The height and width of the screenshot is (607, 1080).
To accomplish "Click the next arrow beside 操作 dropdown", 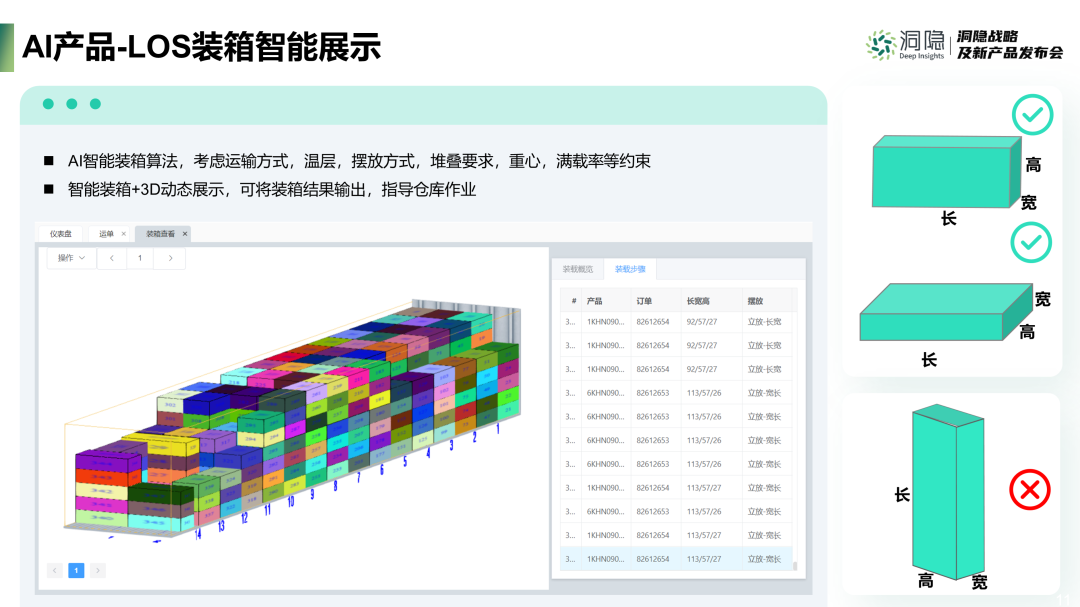I will click(170, 258).
